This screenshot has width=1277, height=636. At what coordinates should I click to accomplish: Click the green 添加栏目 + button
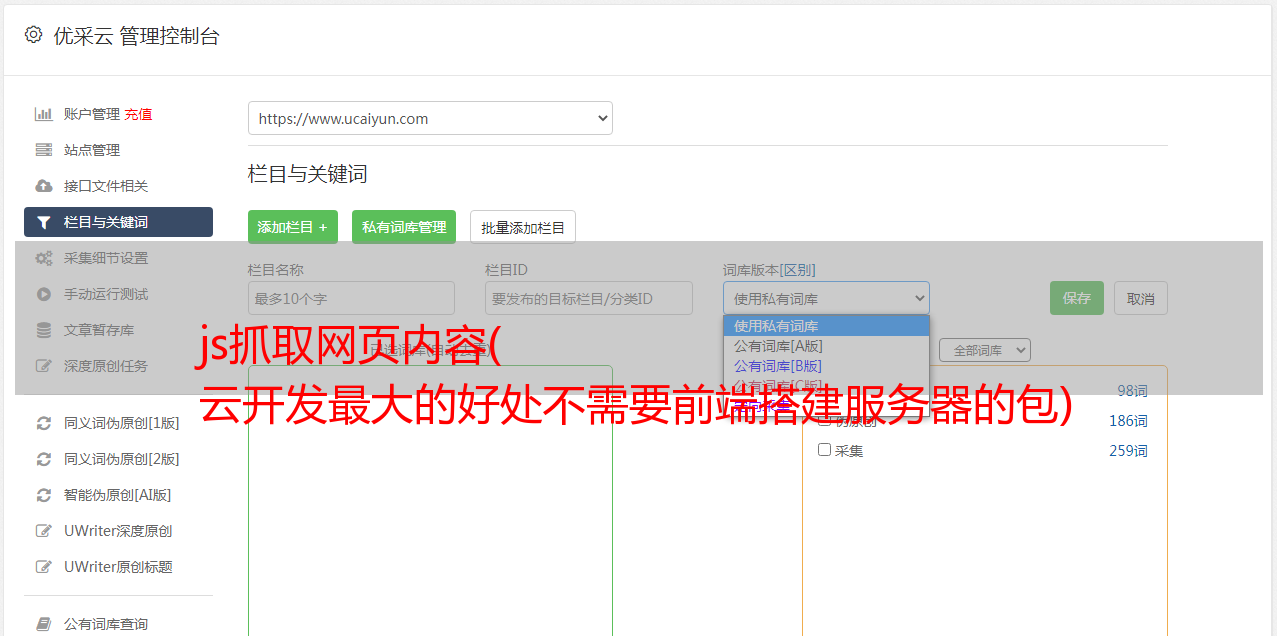click(293, 227)
